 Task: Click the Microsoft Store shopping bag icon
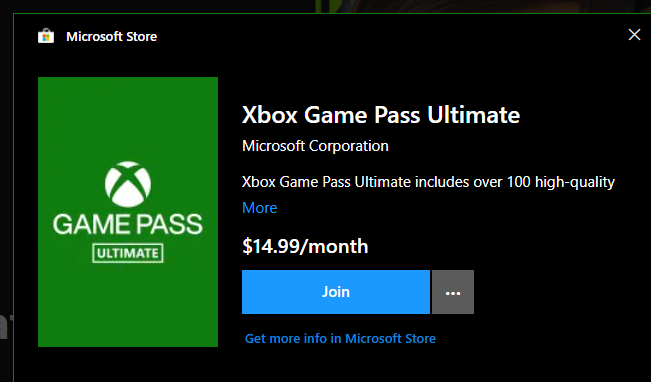coord(46,36)
